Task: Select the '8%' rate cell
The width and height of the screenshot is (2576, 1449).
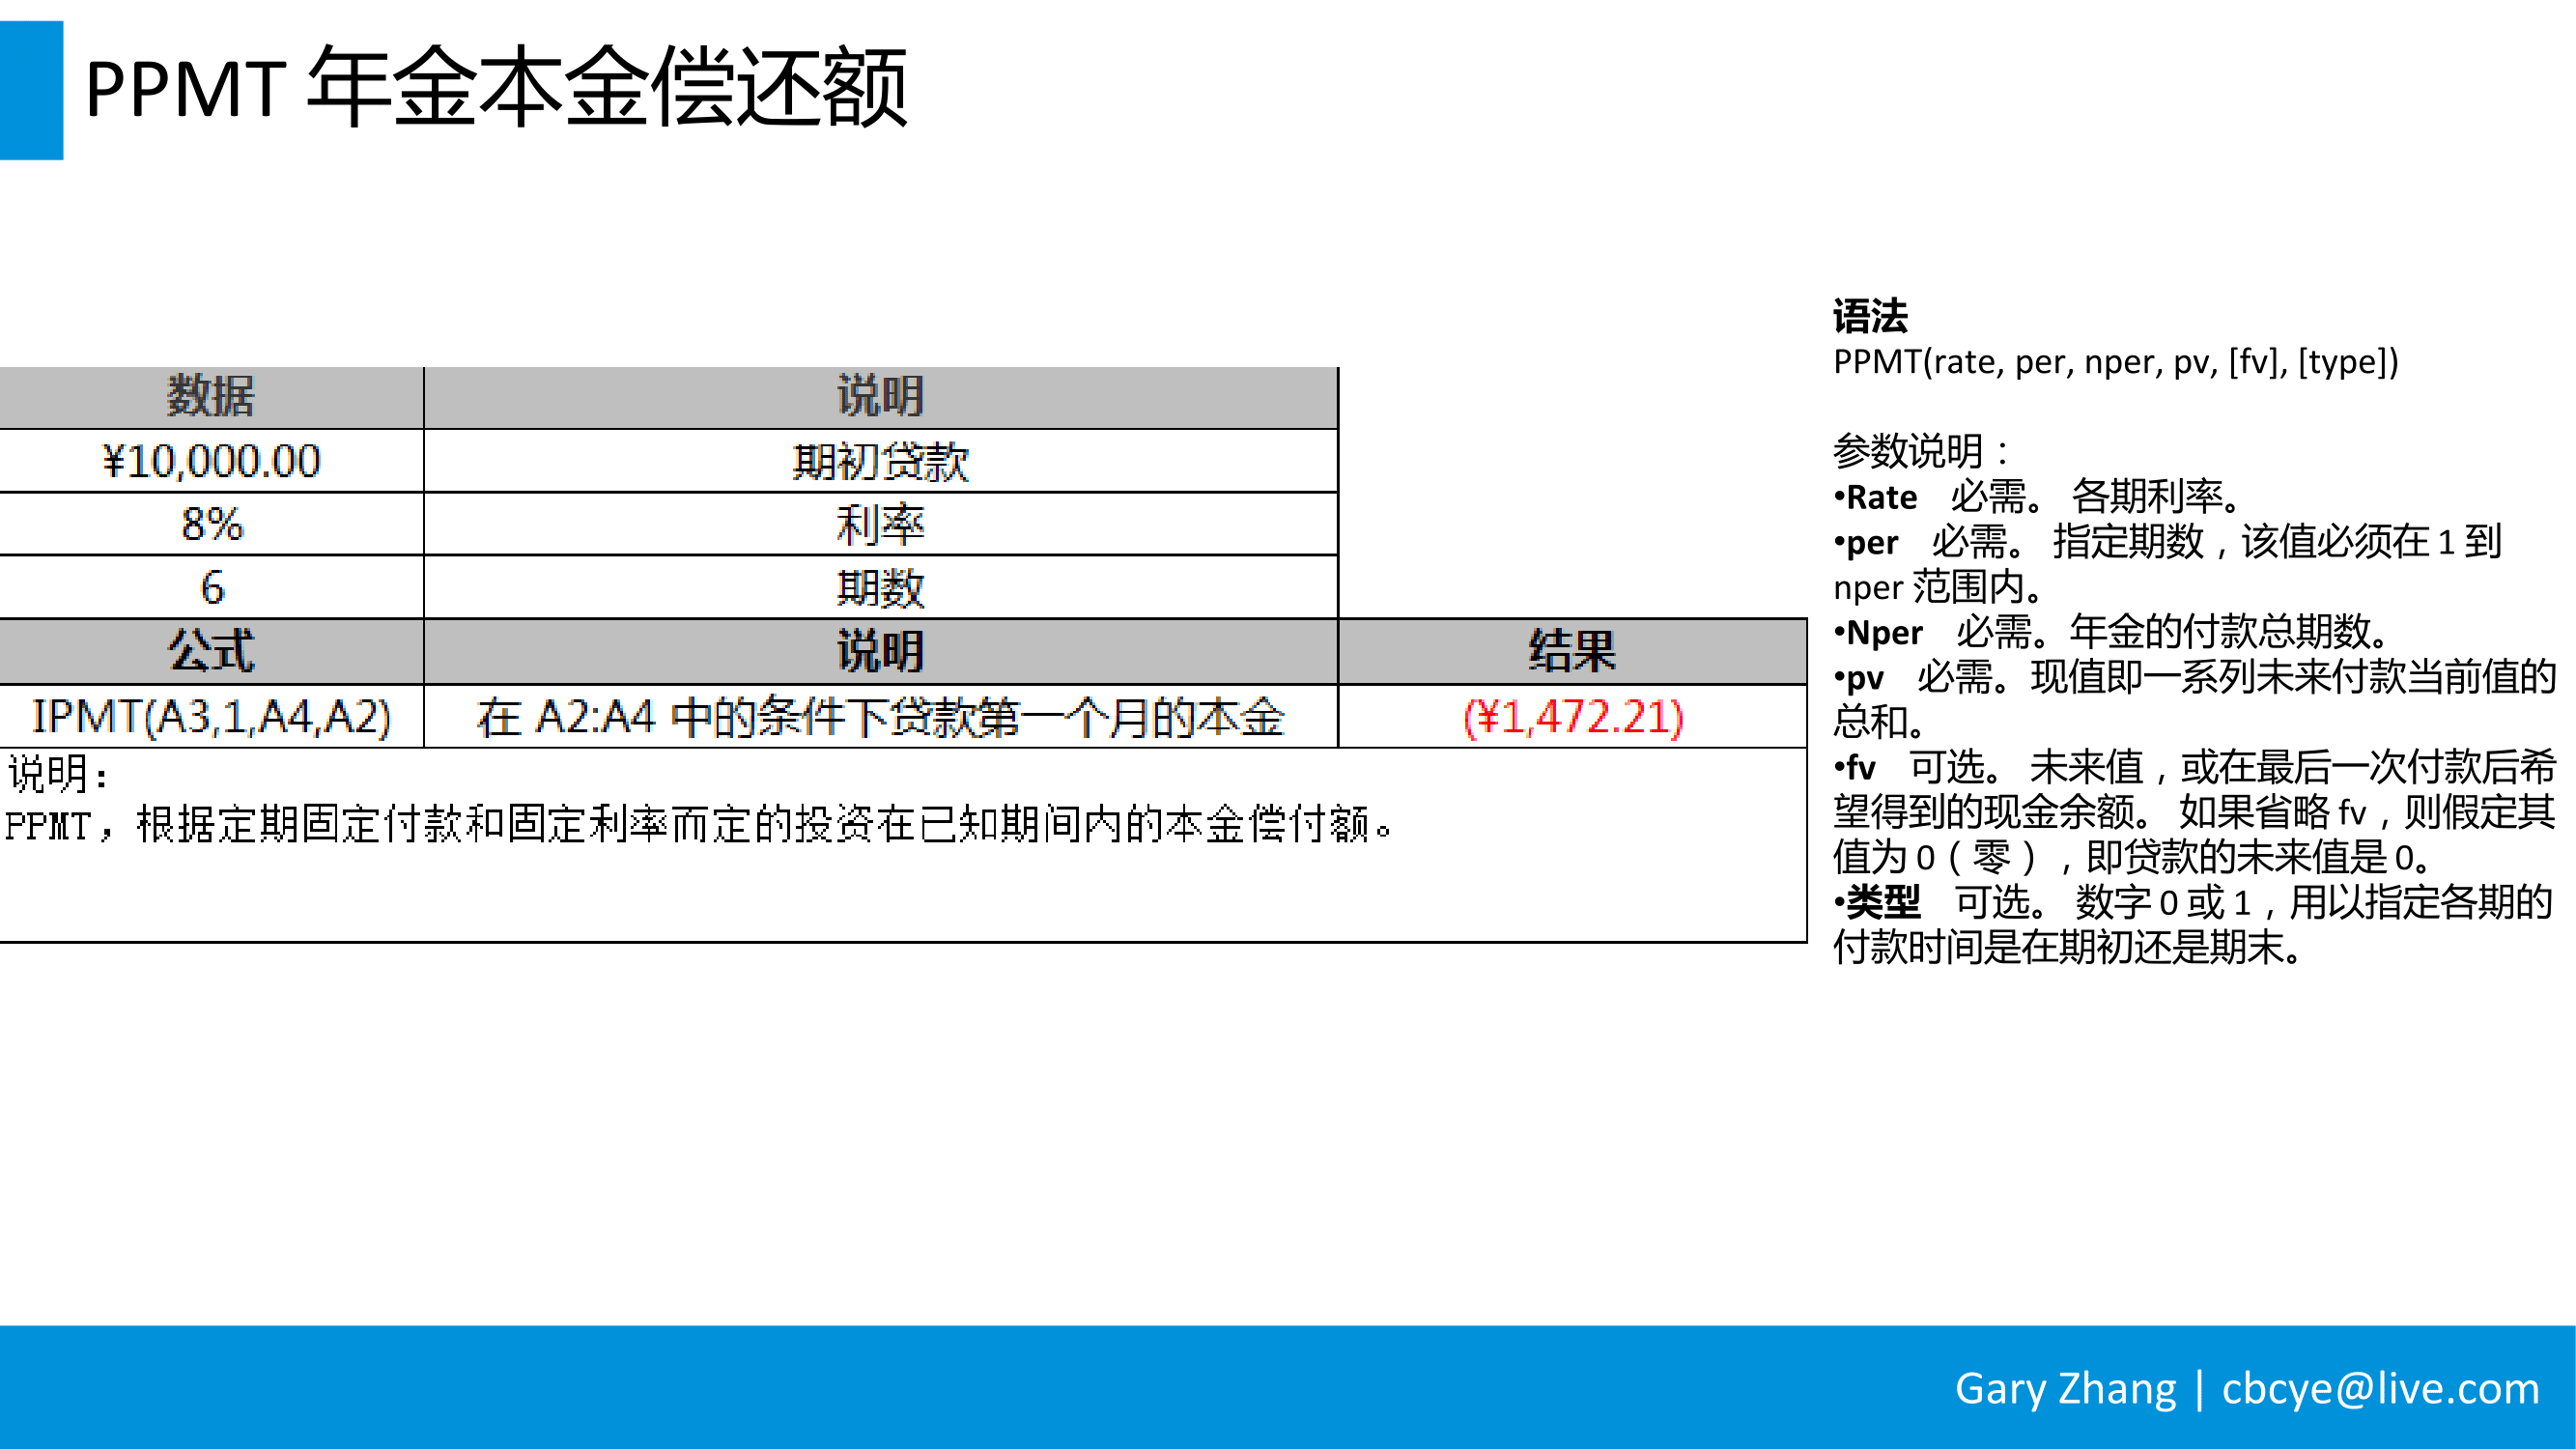Action: [211, 524]
